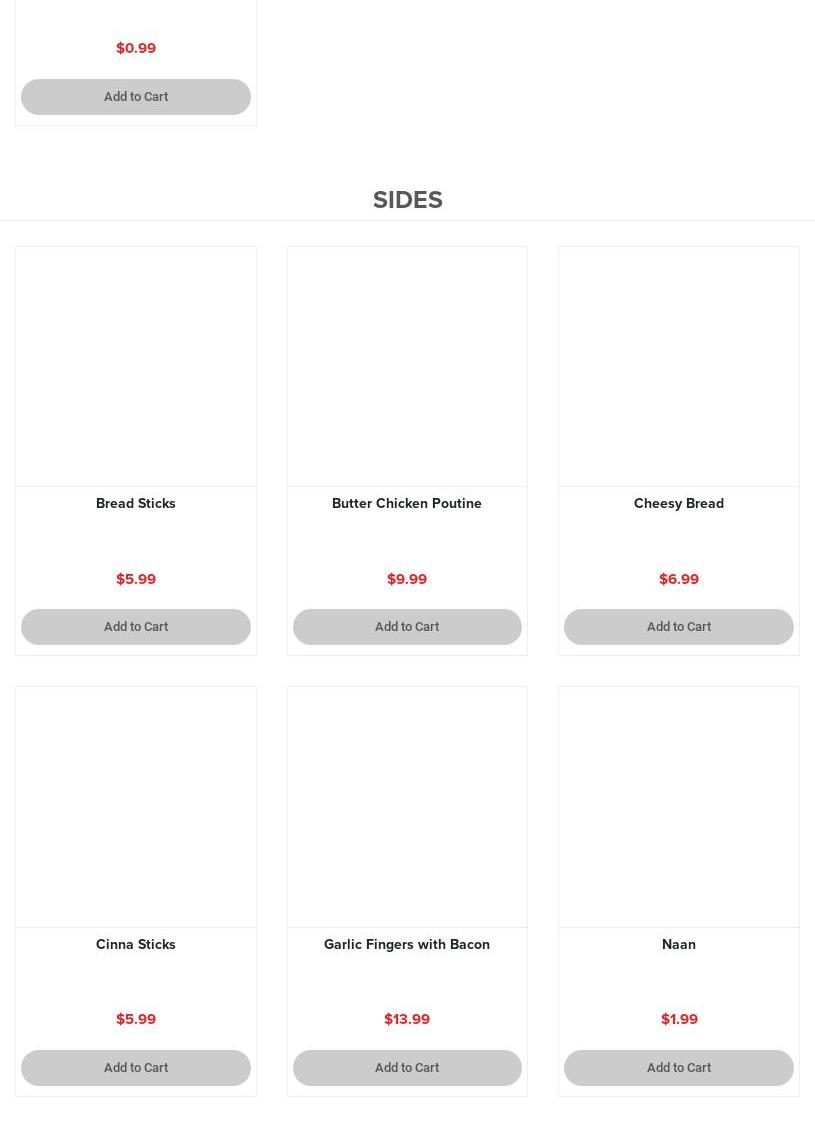Screen dimensions: 815x1121
Task: Click the Naan product name
Action: [x=678, y=945]
